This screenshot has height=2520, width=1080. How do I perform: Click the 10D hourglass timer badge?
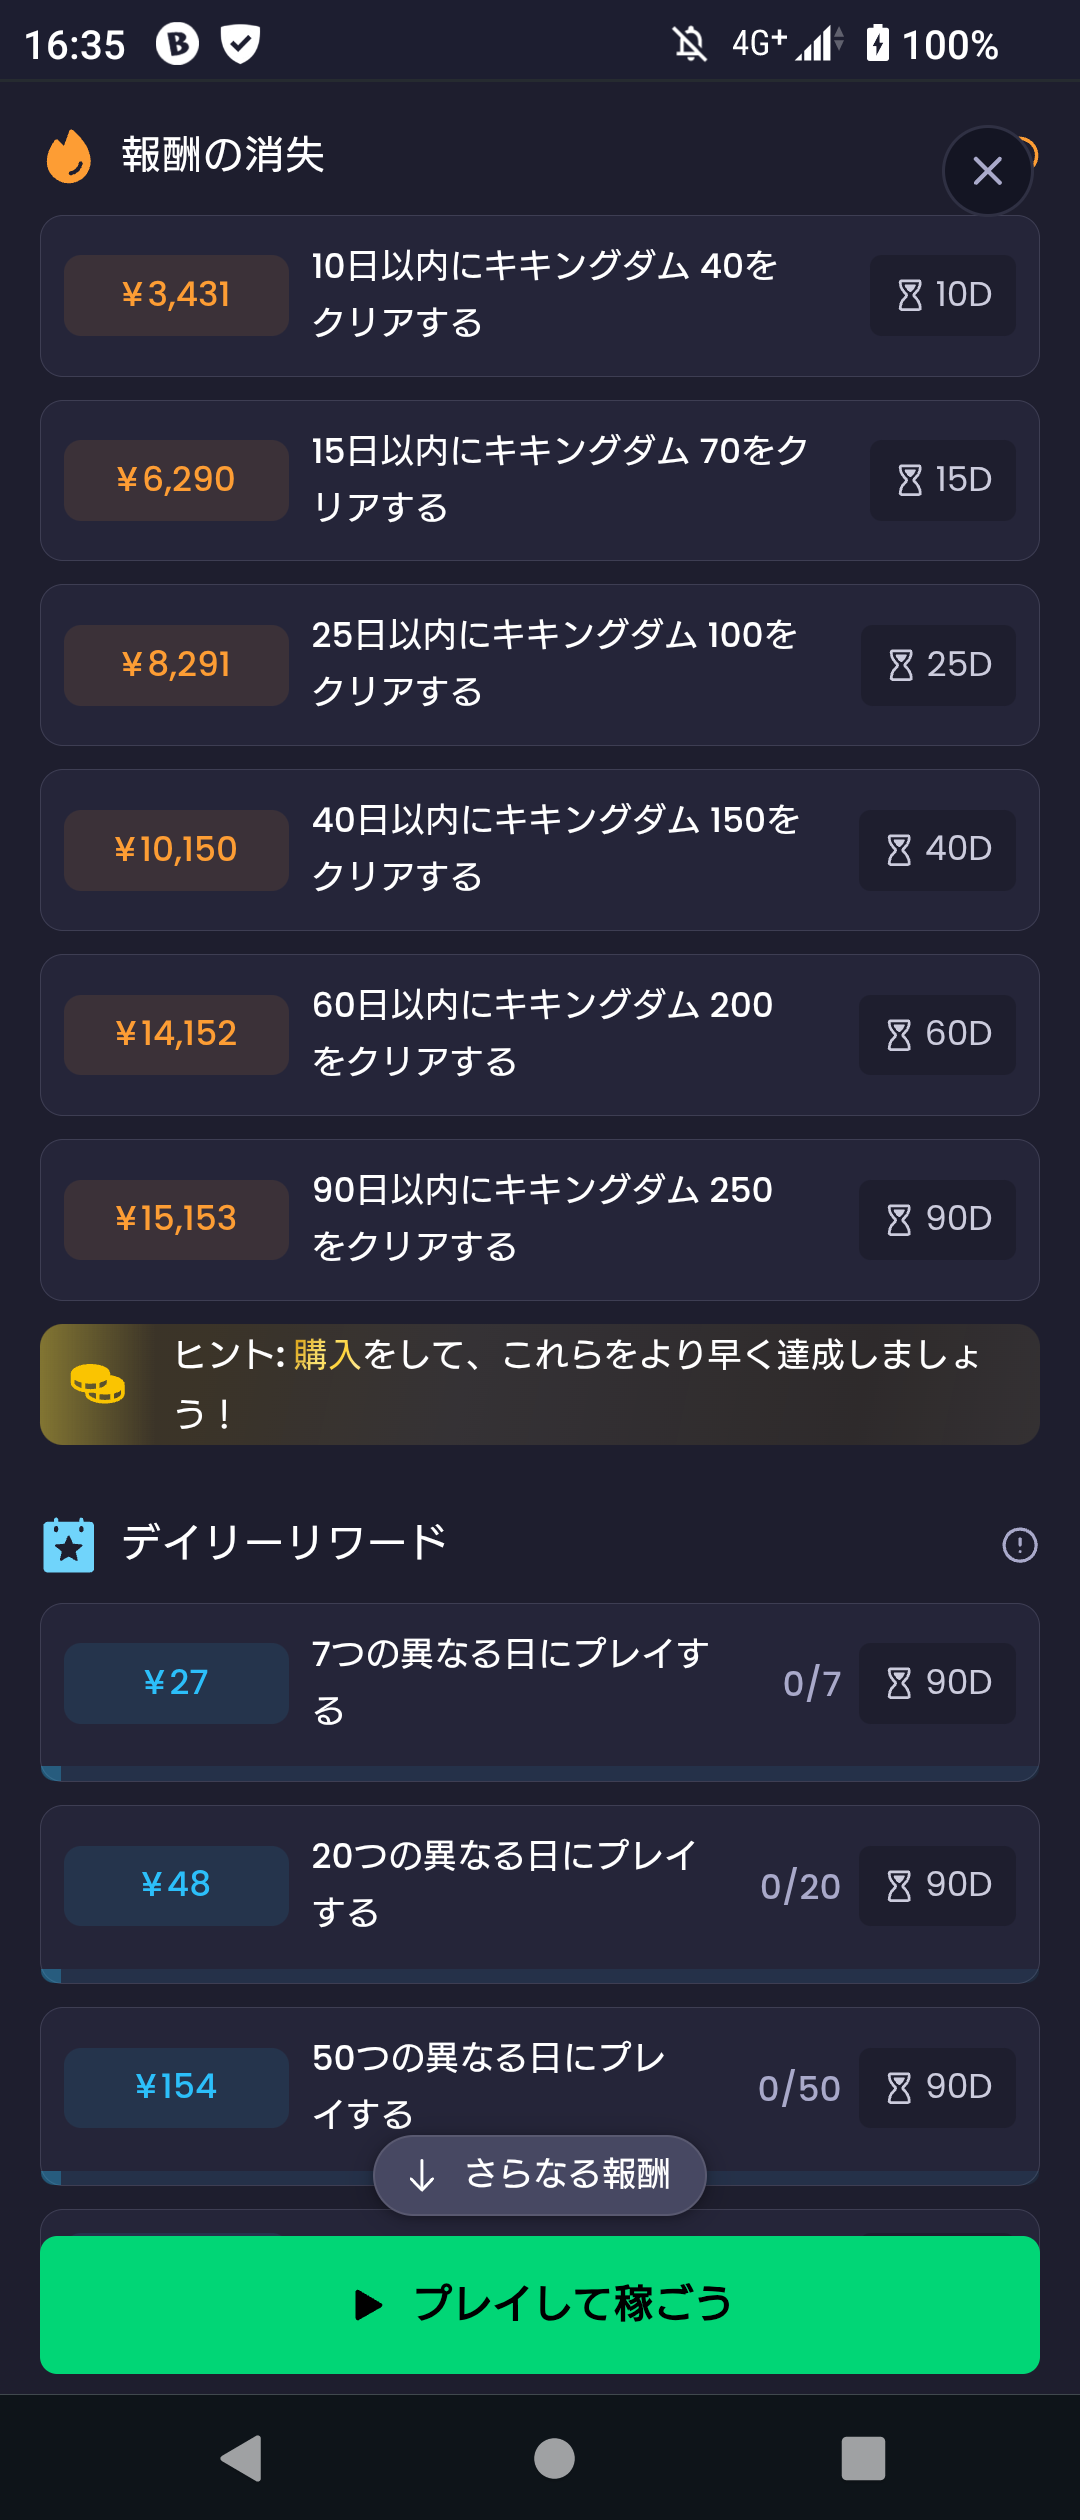(943, 295)
